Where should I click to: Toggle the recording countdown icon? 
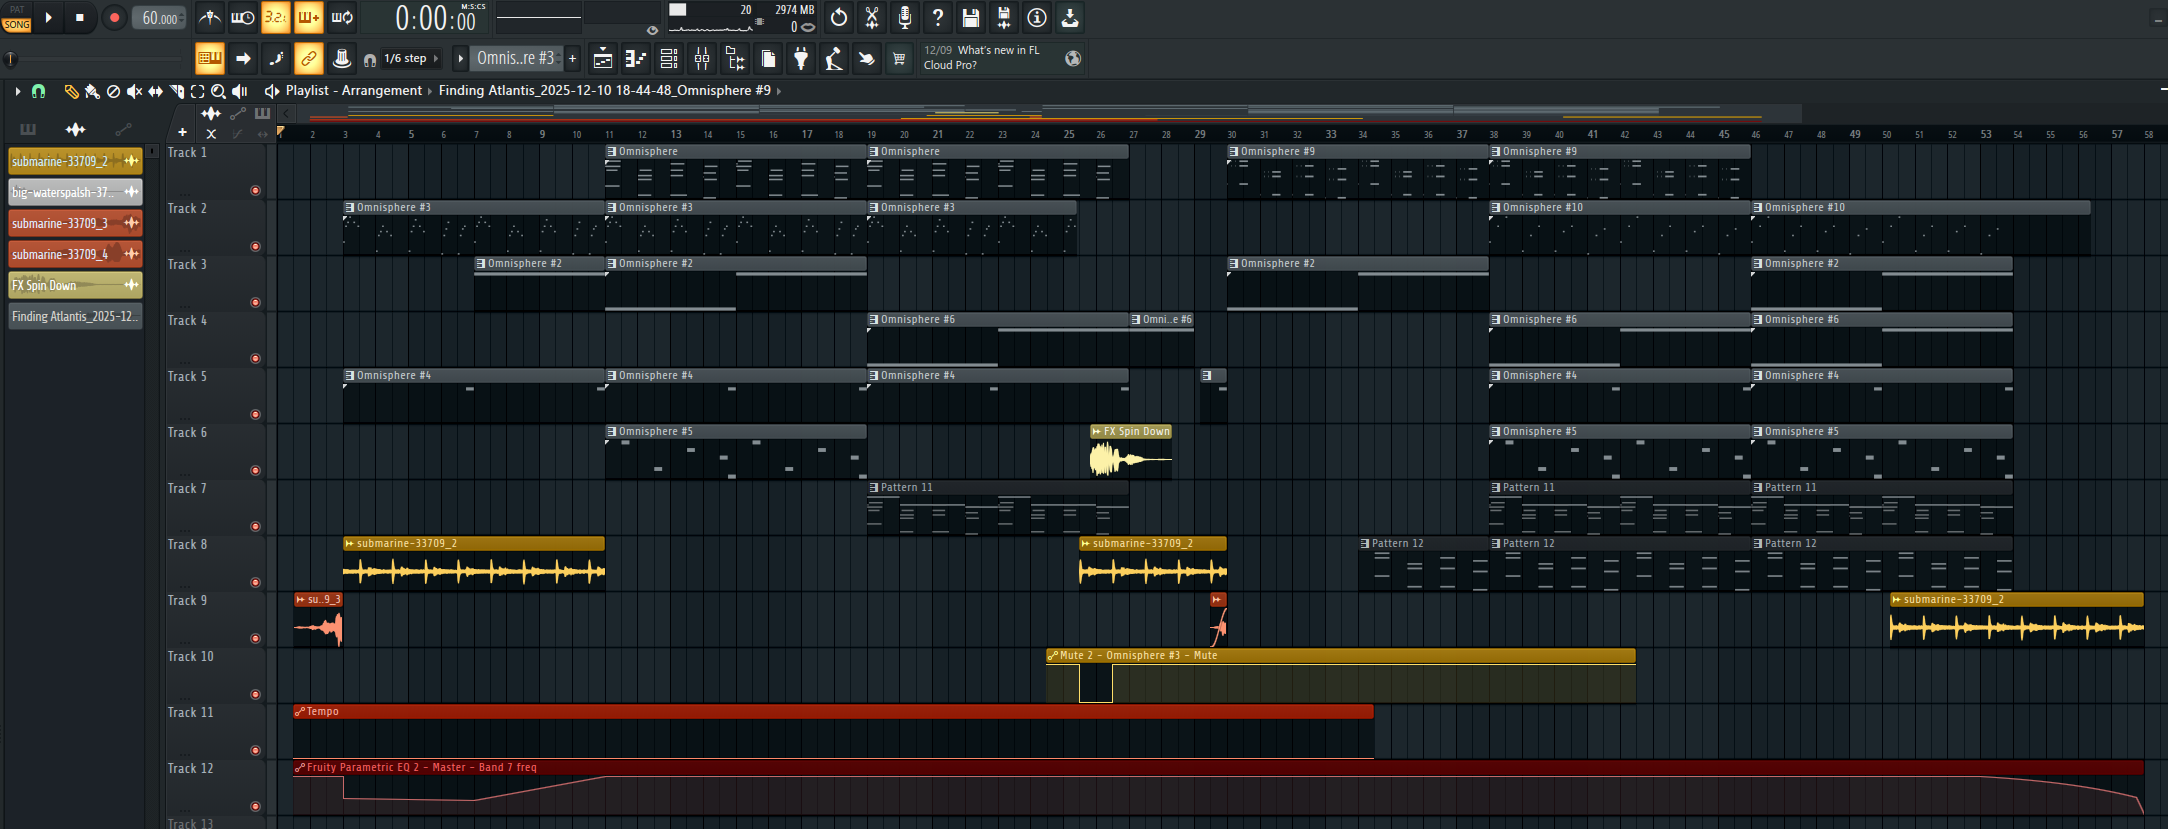pos(275,17)
